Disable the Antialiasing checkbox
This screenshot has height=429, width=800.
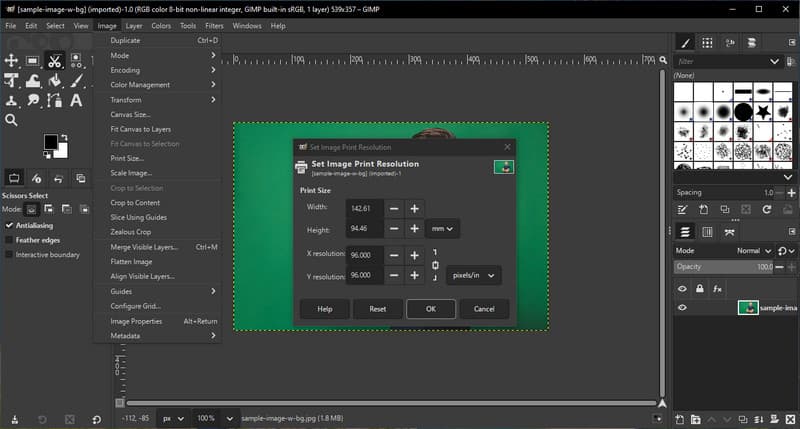pyautogui.click(x=9, y=225)
